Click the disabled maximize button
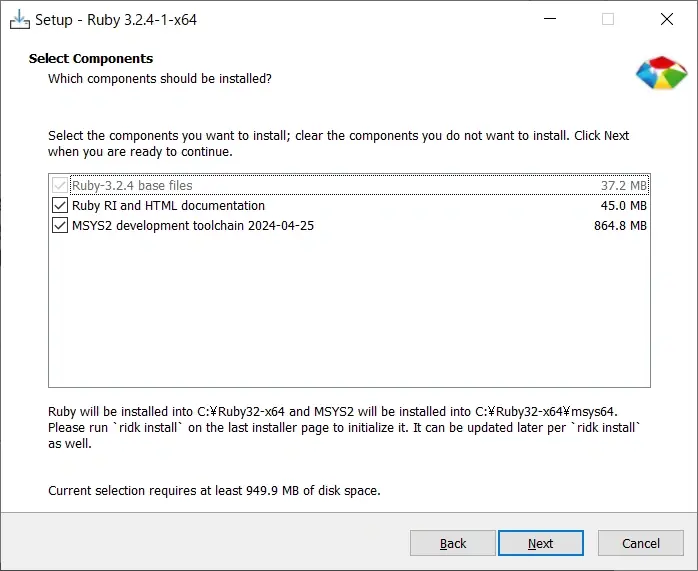The image size is (698, 571). click(x=608, y=19)
